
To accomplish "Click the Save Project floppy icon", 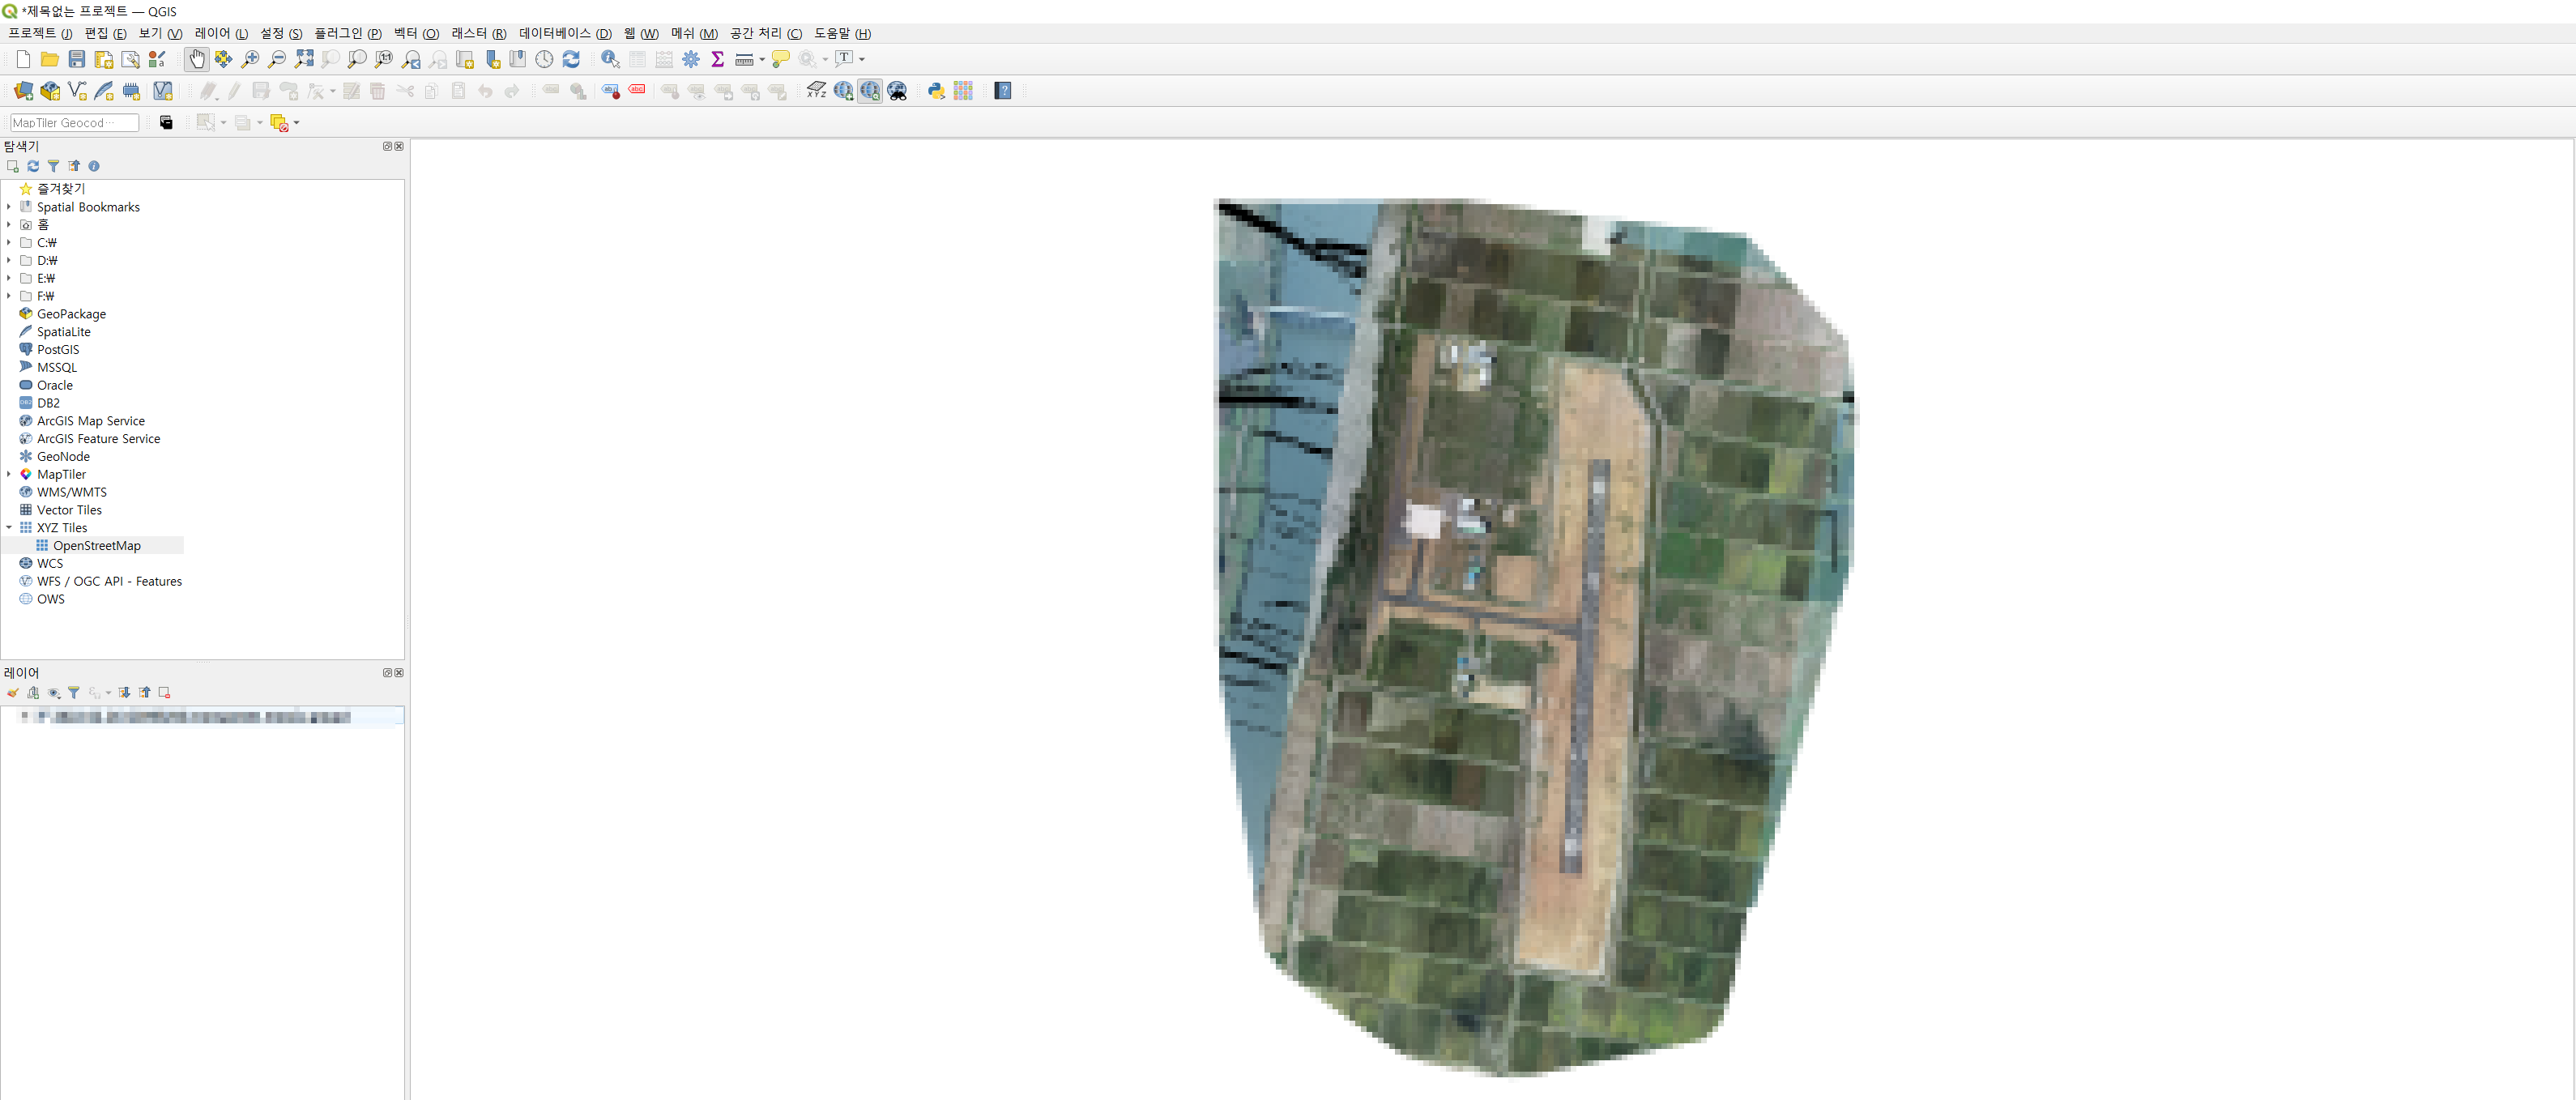I will [77, 59].
